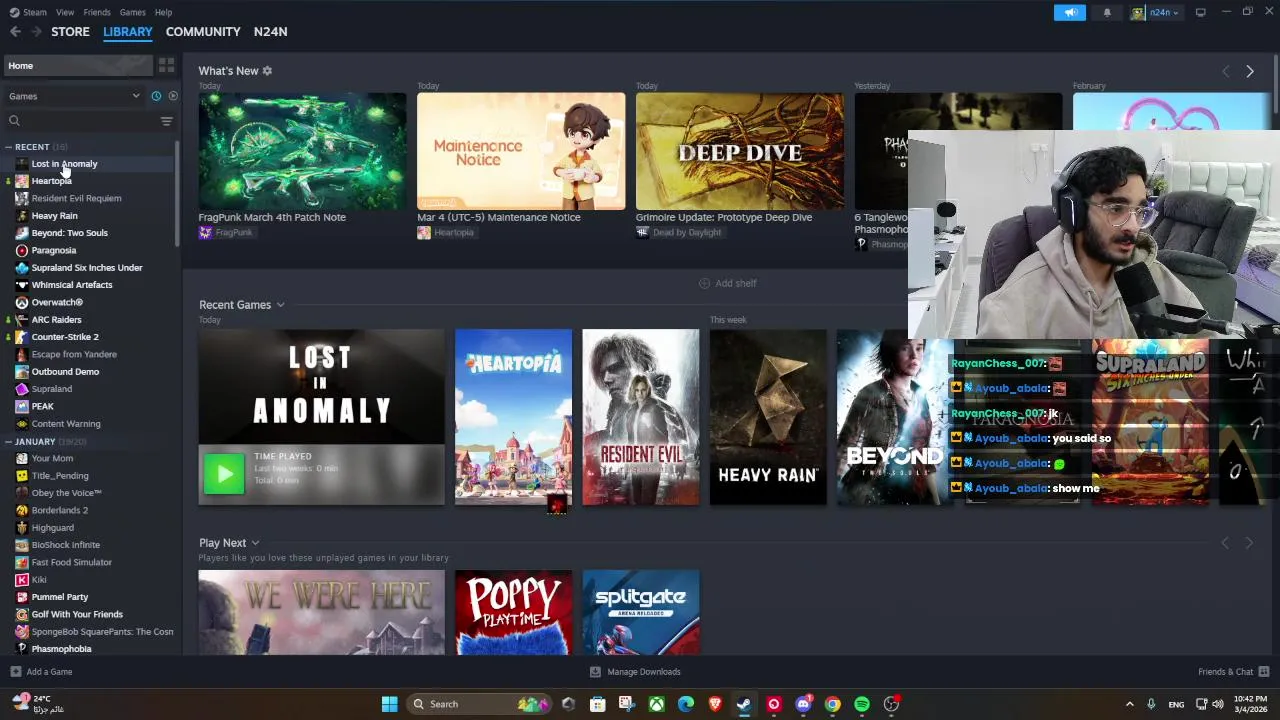This screenshot has height=720, width=1280.
Task: Show previous What's New items arrow
Action: point(1226,71)
